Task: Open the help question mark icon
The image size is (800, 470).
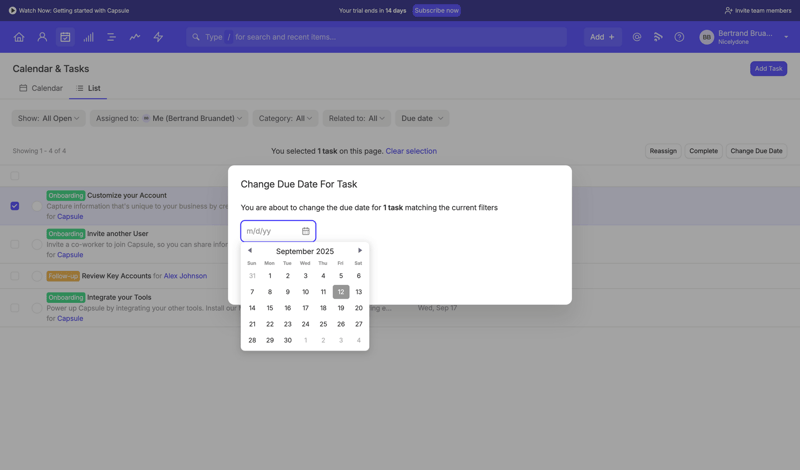Action: [679, 37]
